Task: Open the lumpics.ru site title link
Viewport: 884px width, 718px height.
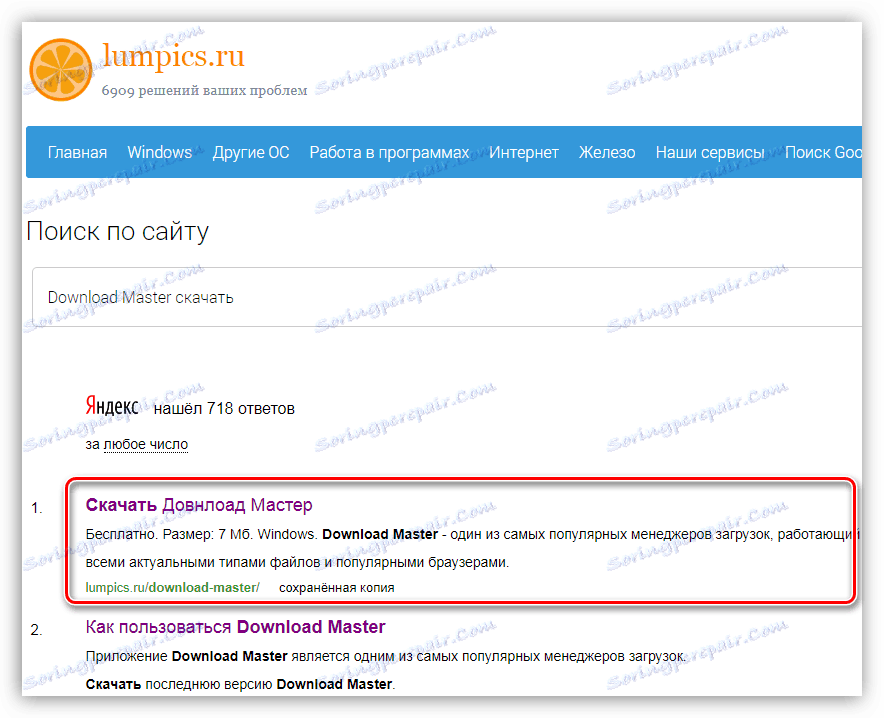Action: (x=173, y=56)
